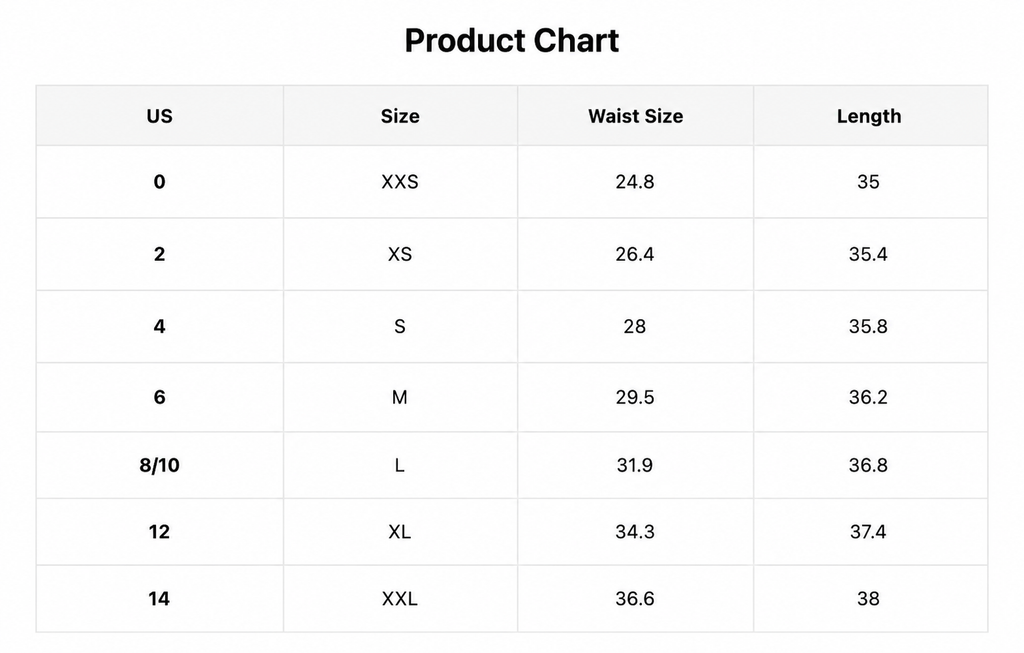
Task: Select the XXL size cell
Action: point(400,598)
